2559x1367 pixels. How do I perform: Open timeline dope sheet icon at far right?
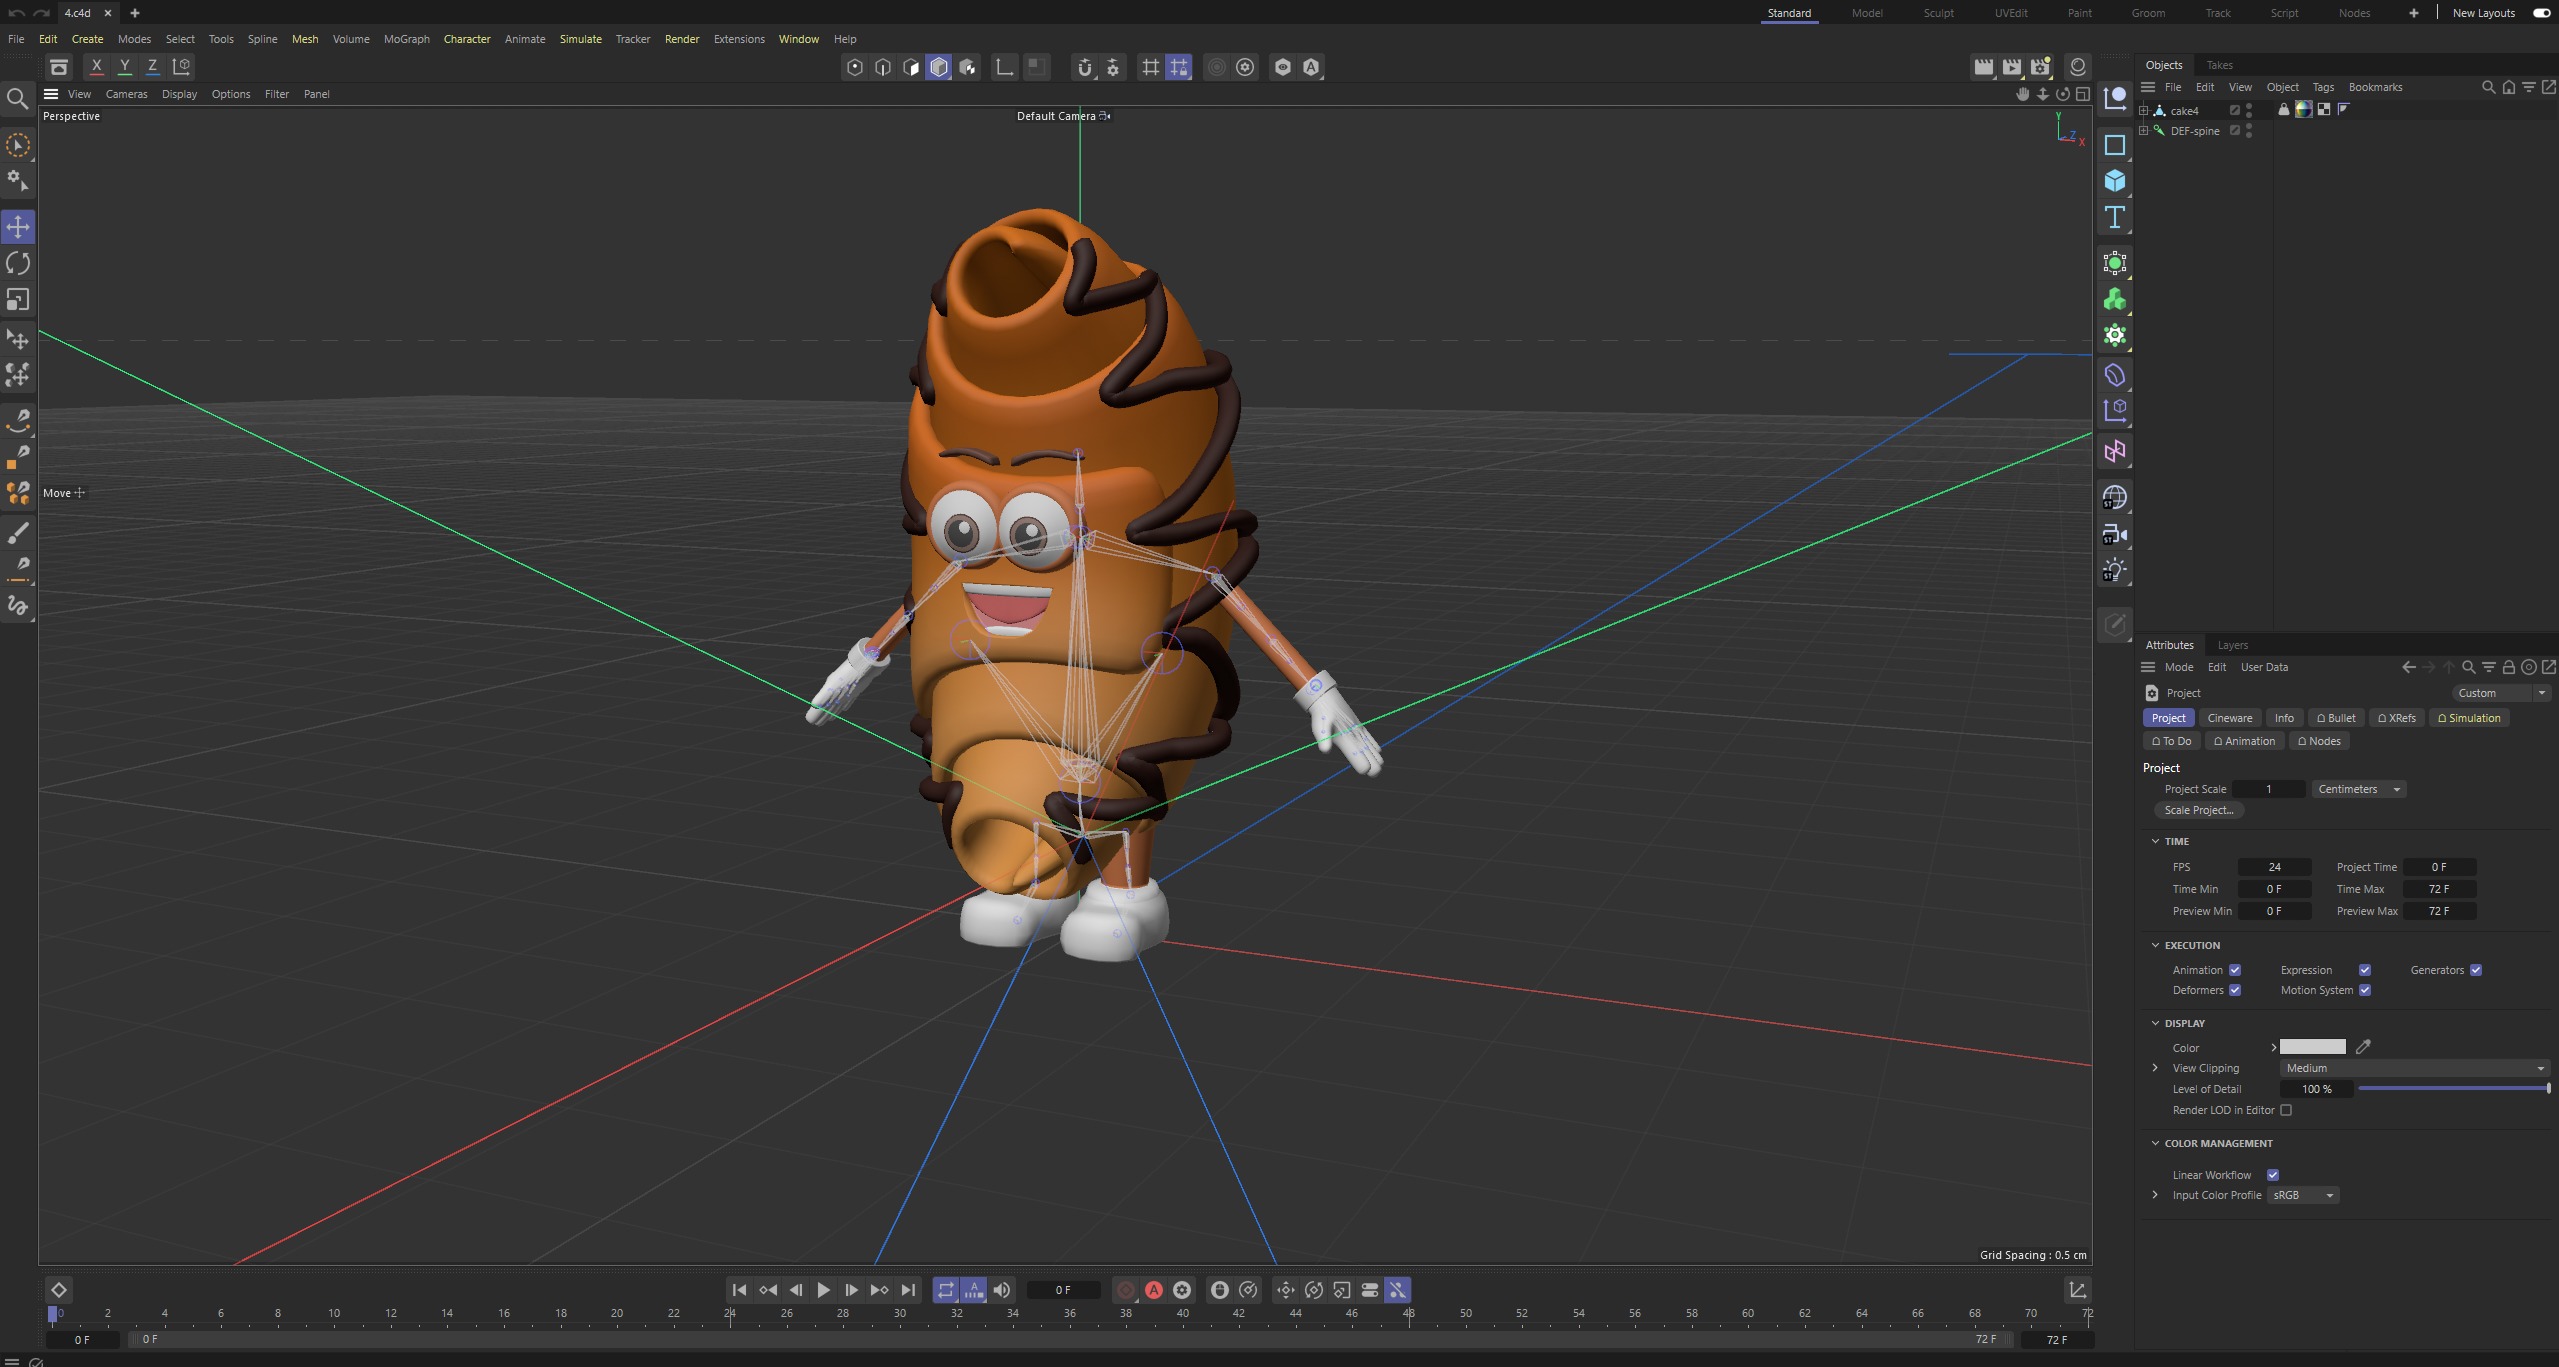2077,1290
